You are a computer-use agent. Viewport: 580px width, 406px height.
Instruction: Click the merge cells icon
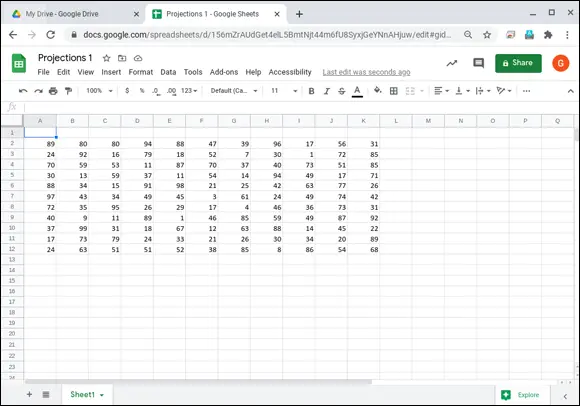pos(410,91)
